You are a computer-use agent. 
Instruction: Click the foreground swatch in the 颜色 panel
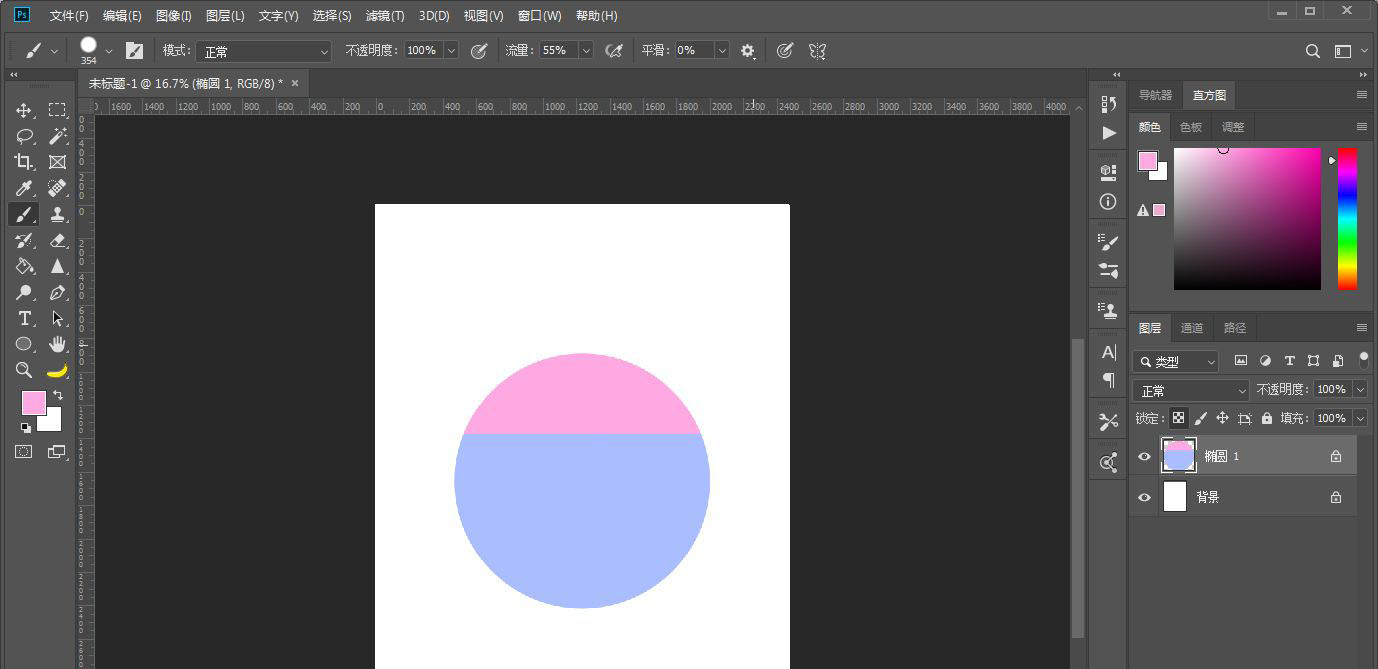(1147, 161)
